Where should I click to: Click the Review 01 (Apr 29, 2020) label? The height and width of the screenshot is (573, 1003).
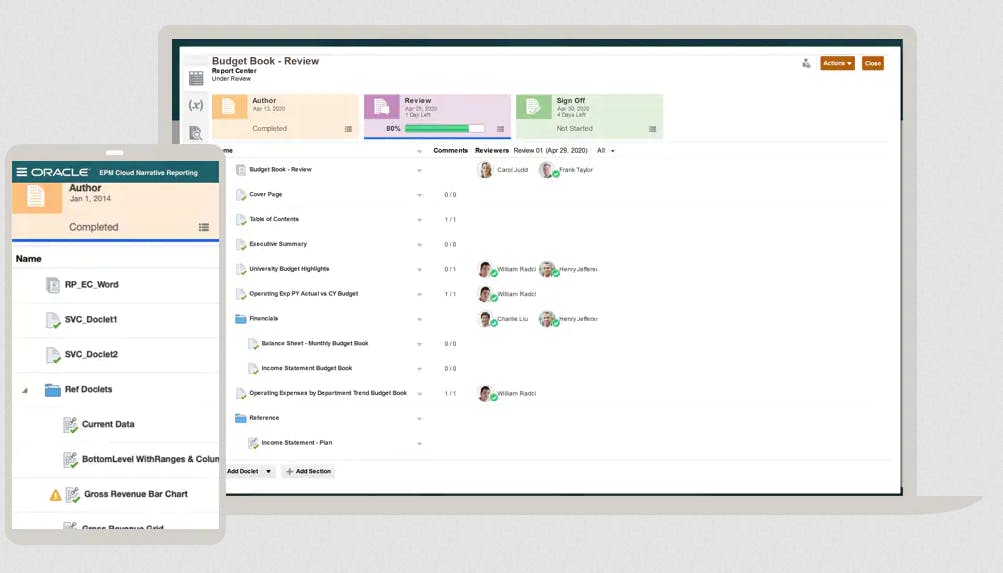click(x=550, y=151)
